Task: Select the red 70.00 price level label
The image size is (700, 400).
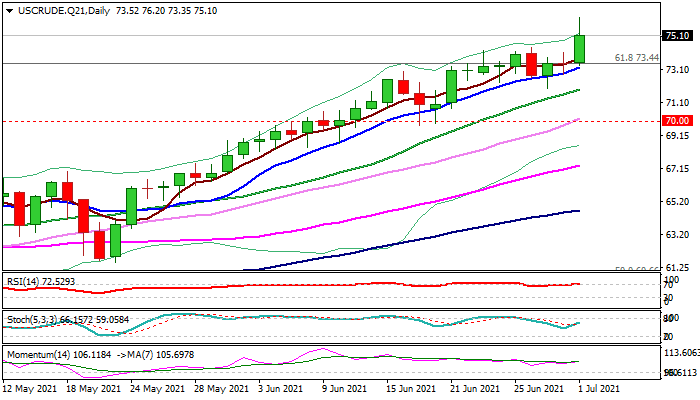Action: (x=678, y=121)
